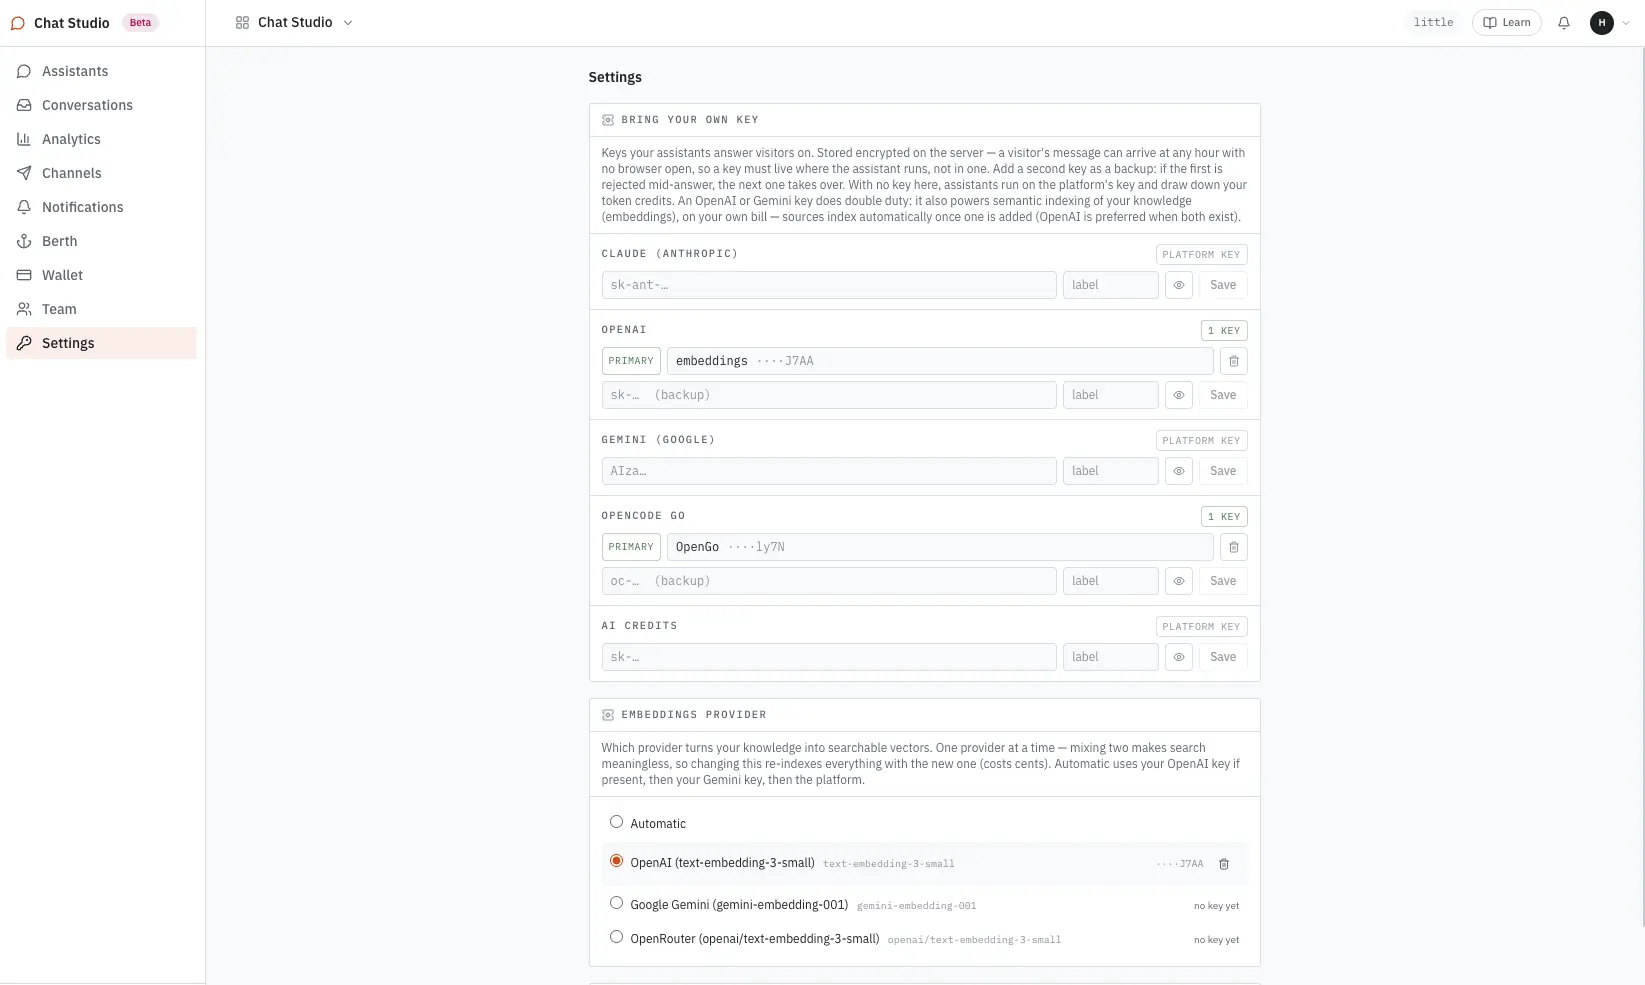Click the OpenGo PRIMARY tag

[631, 547]
